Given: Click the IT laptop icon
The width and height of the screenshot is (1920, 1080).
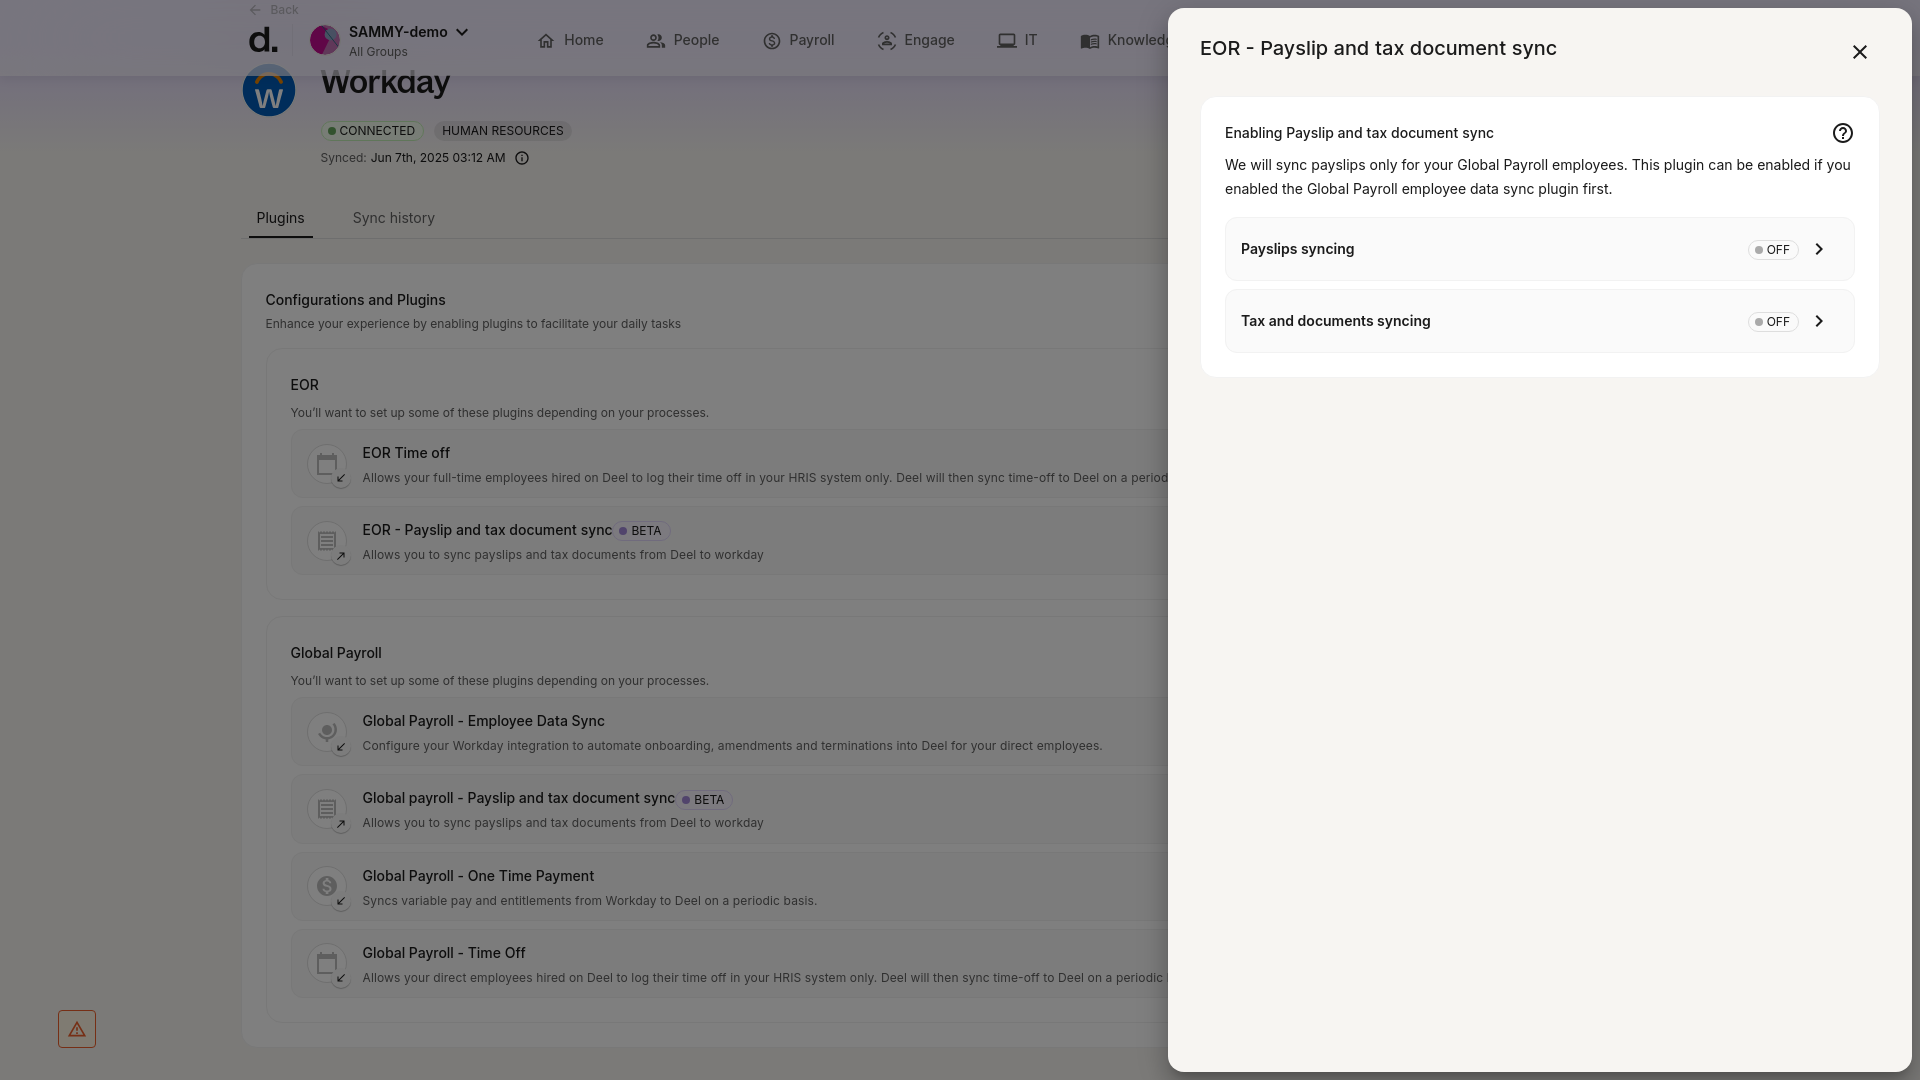Looking at the screenshot, I should [1007, 41].
